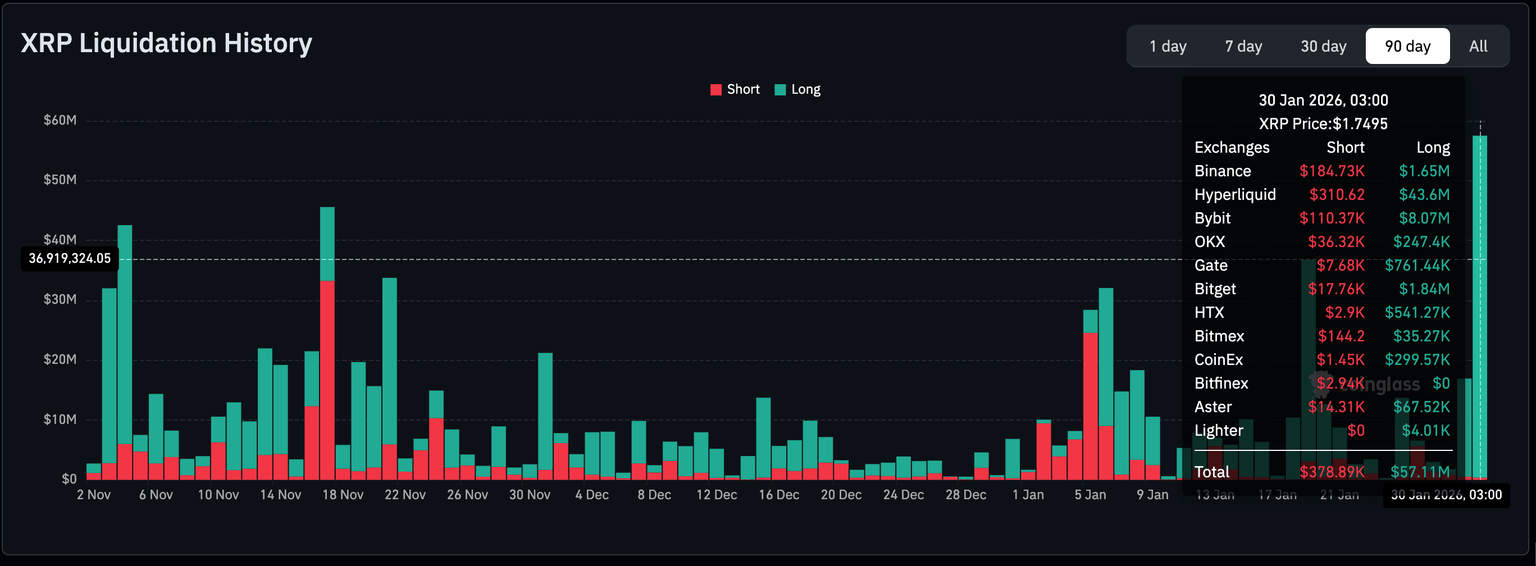Click the tall red bar segment near 18 Nov
Screen dimensions: 1536x566
(327, 380)
